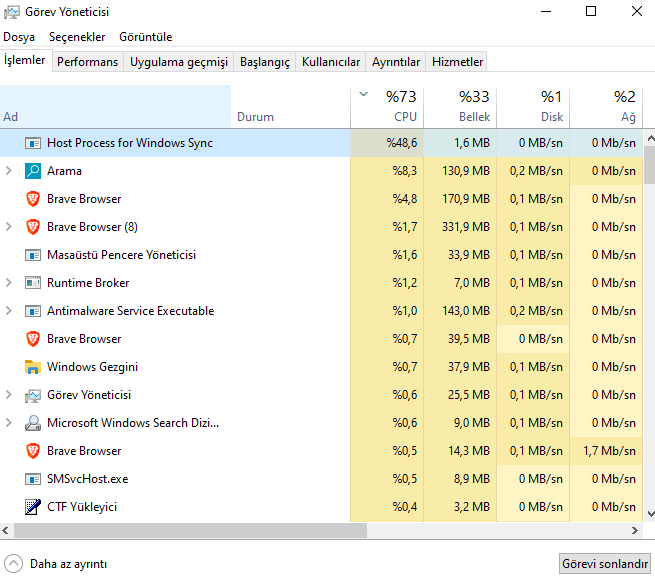Sort by the CPU column header
This screenshot has width=655, height=584.
coord(387,107)
